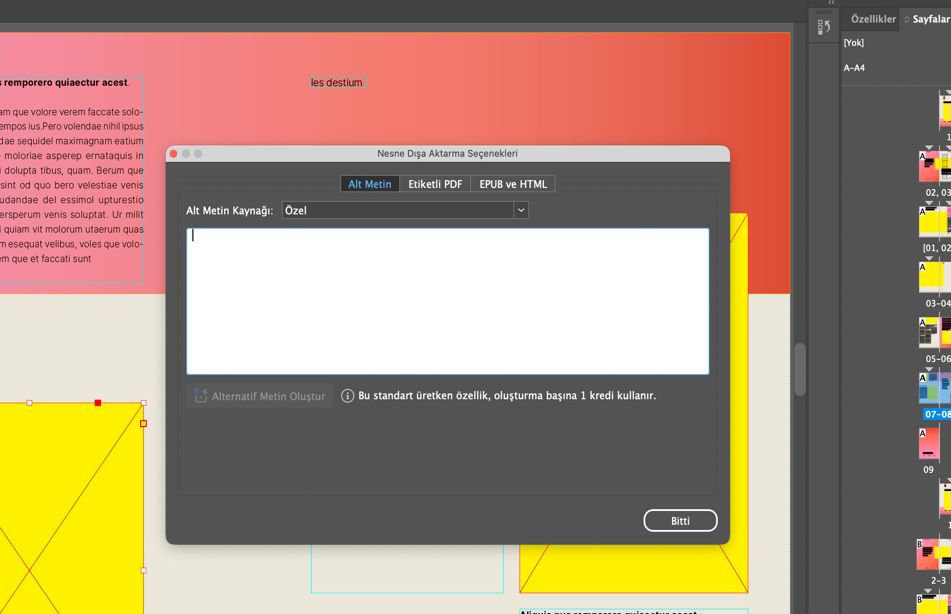Close the dialog with red button
The height and width of the screenshot is (614, 951).
[173, 154]
